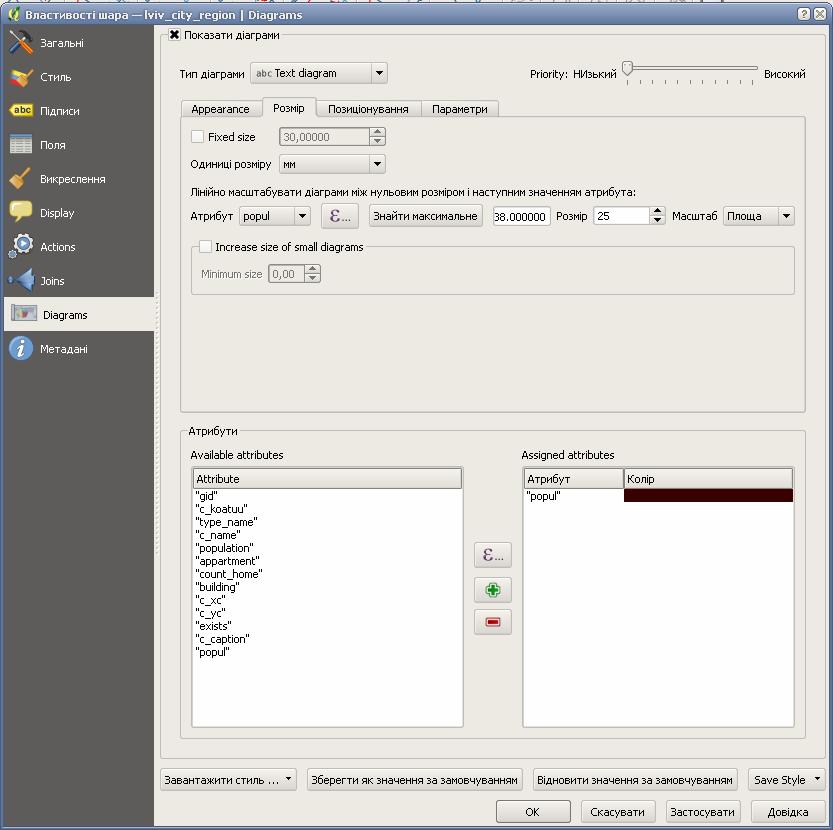Click the green plus add attribute button

click(x=492, y=590)
